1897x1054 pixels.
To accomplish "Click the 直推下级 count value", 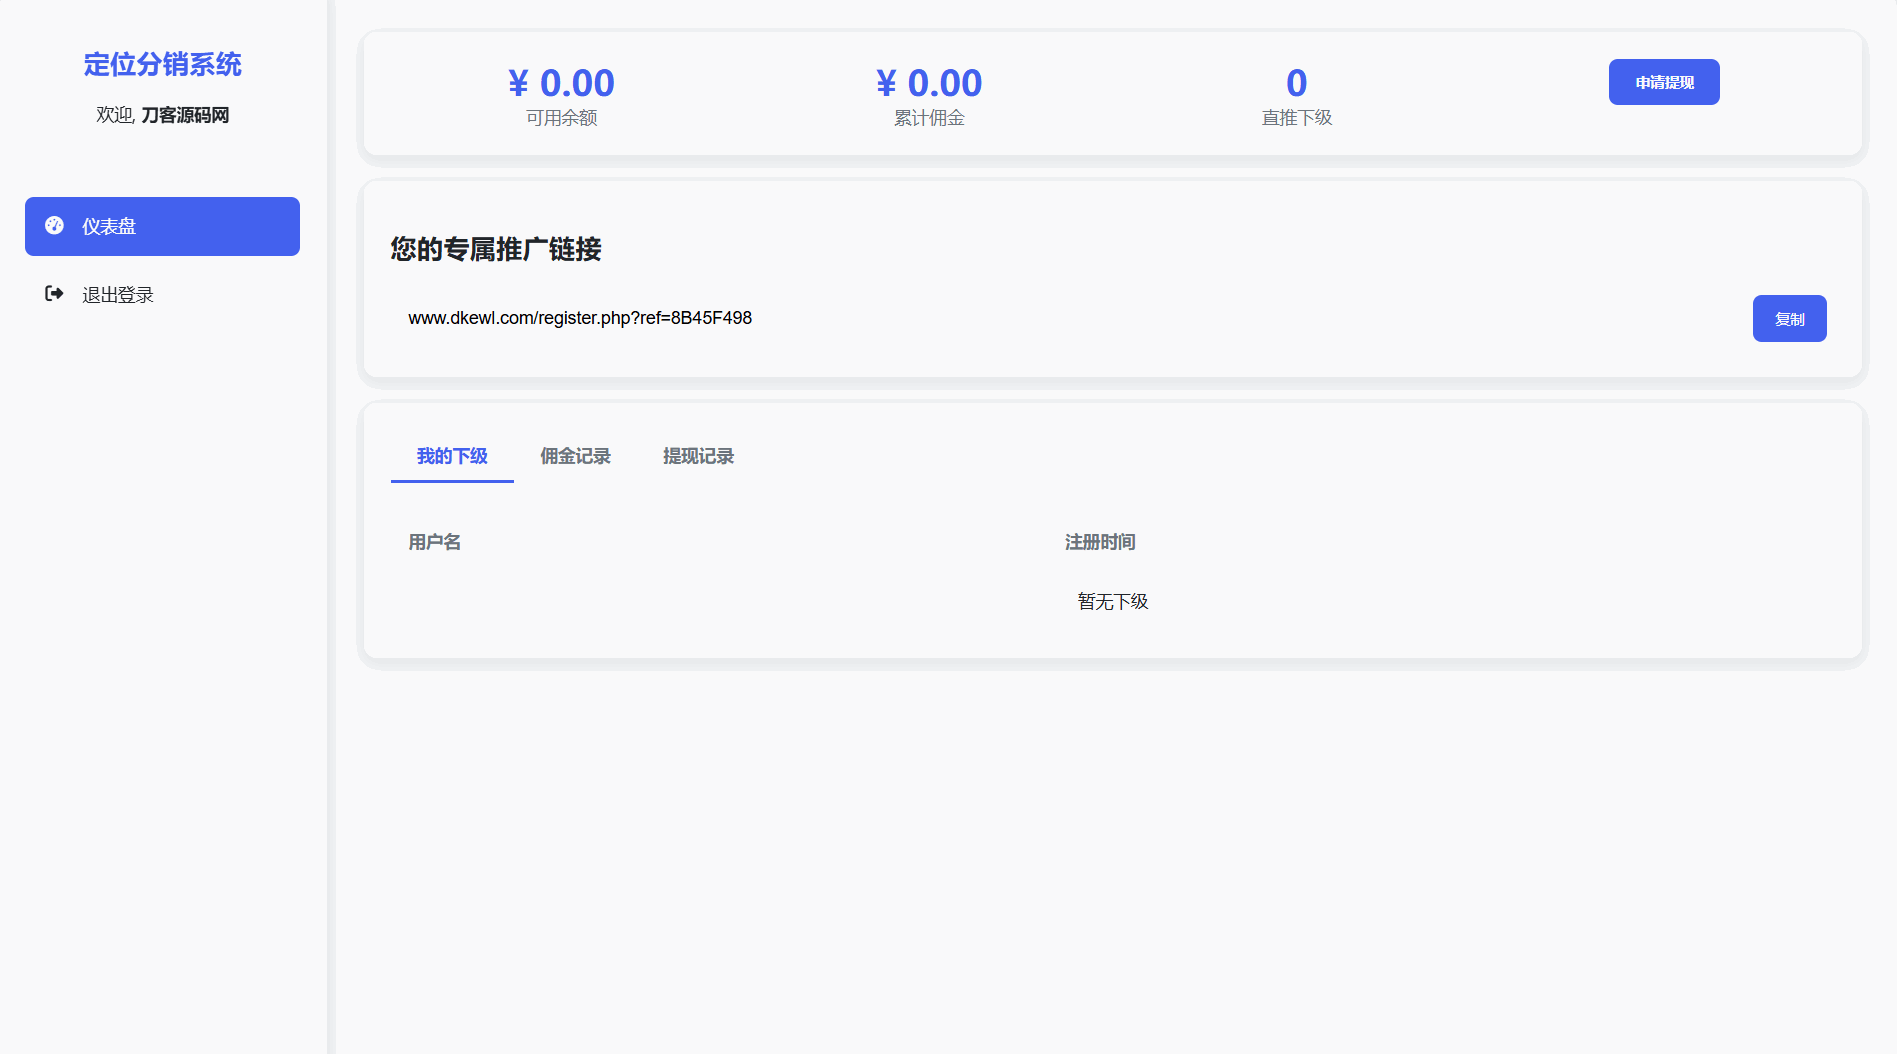I will pyautogui.click(x=1296, y=83).
